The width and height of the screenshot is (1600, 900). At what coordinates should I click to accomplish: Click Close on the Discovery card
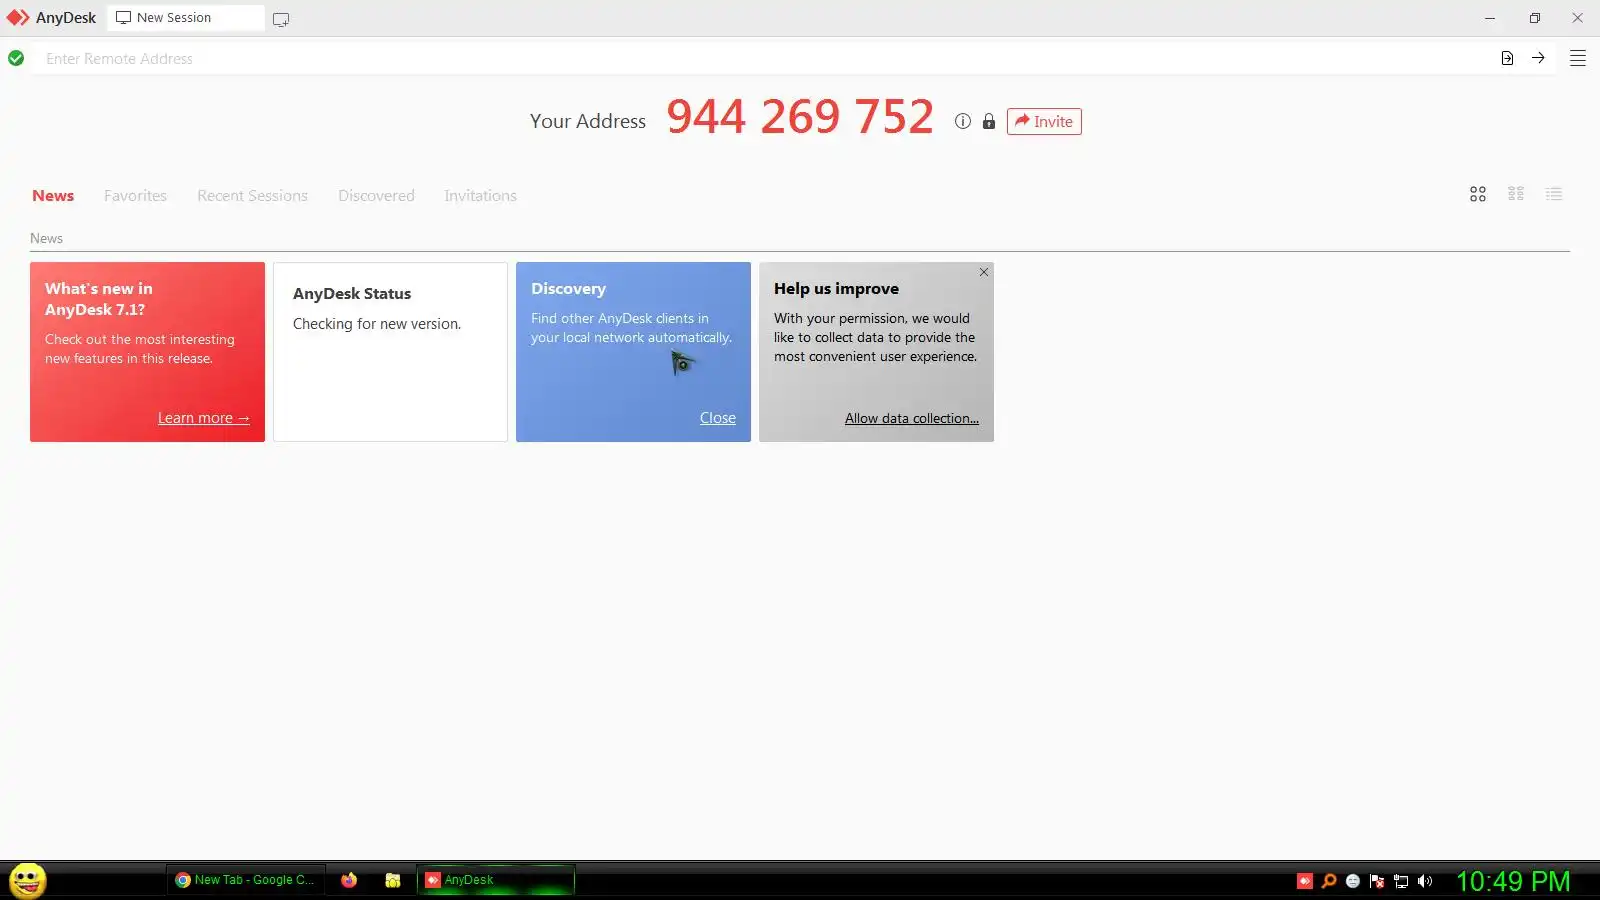tap(717, 418)
